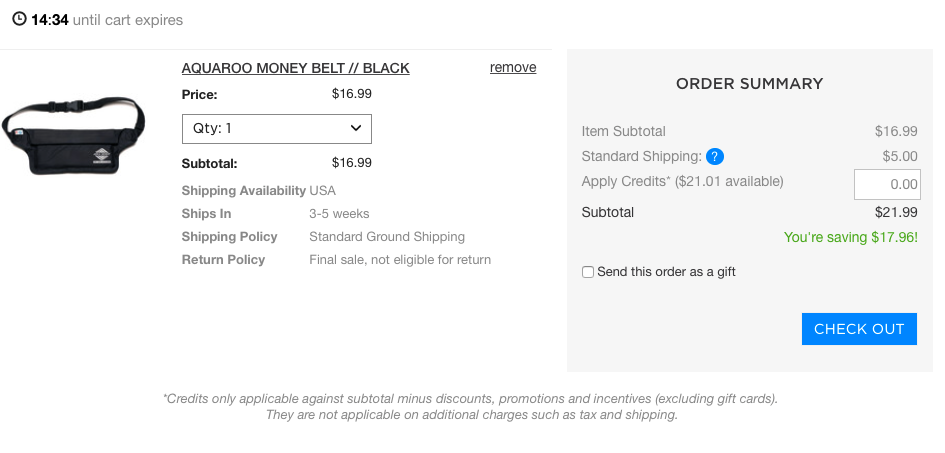Viewport: 945px width, 453px height.
Task: Check the Send this order as a gift box
Action: coord(588,272)
